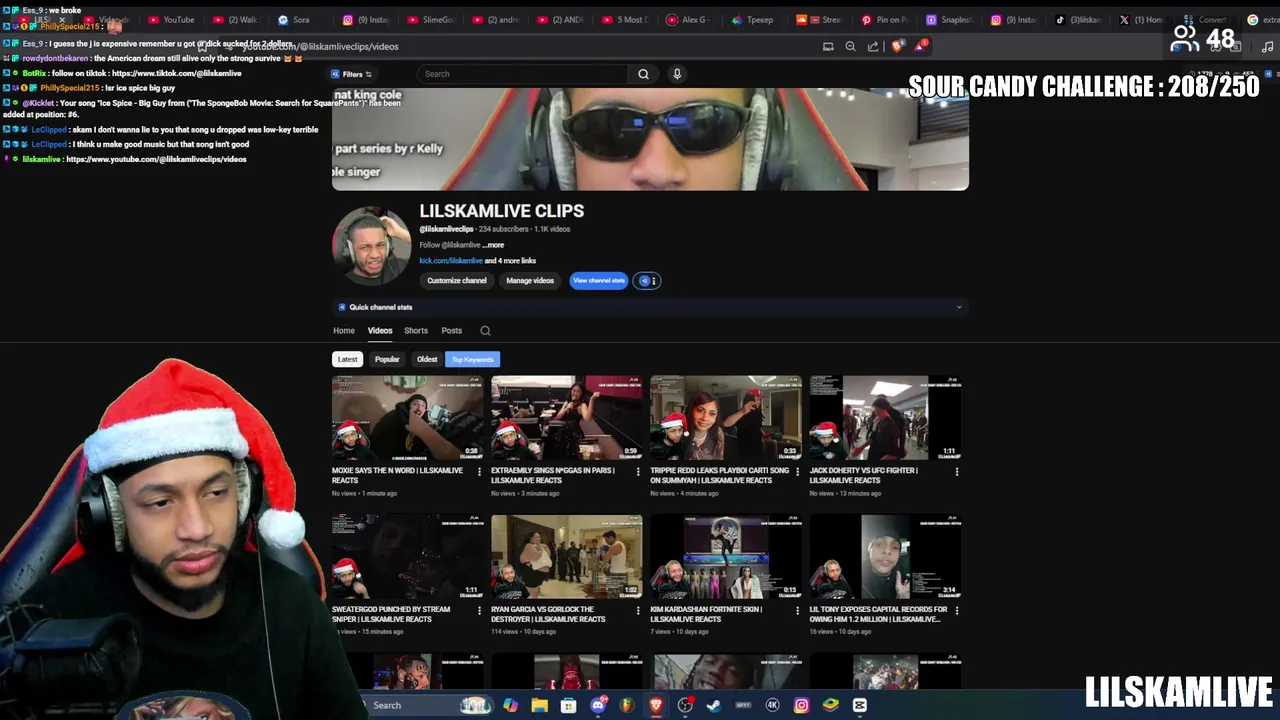Open Trippie Redd Leaks Playboi Carti Song thumbnail
The image size is (1280, 720).
pyautogui.click(x=725, y=418)
